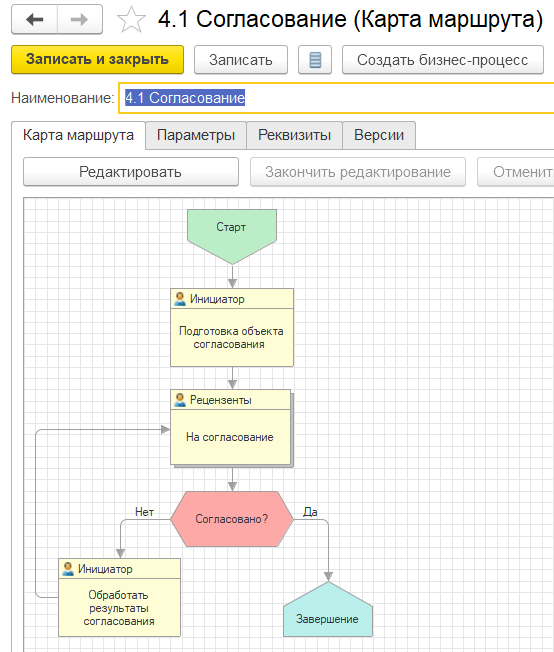Screen dimensions: 554x652
Task: Open the list icon button next to Записать
Action: click(x=315, y=60)
